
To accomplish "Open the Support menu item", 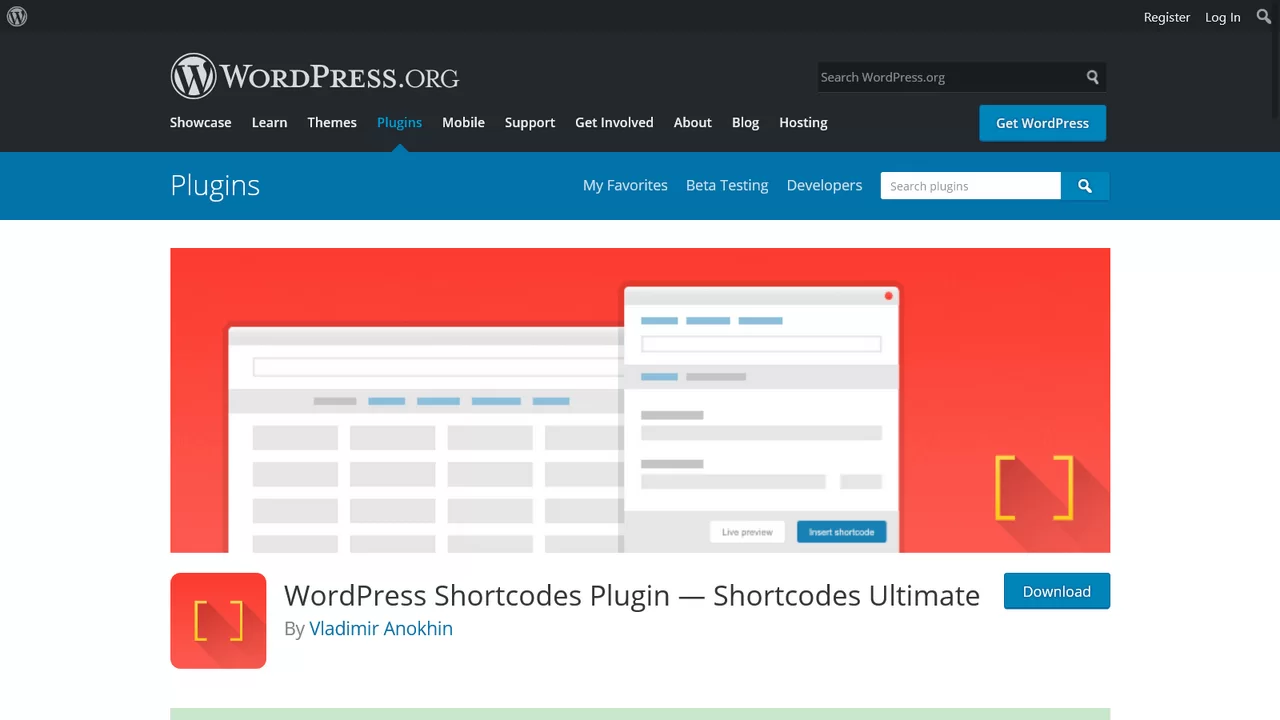I will click(x=529, y=122).
